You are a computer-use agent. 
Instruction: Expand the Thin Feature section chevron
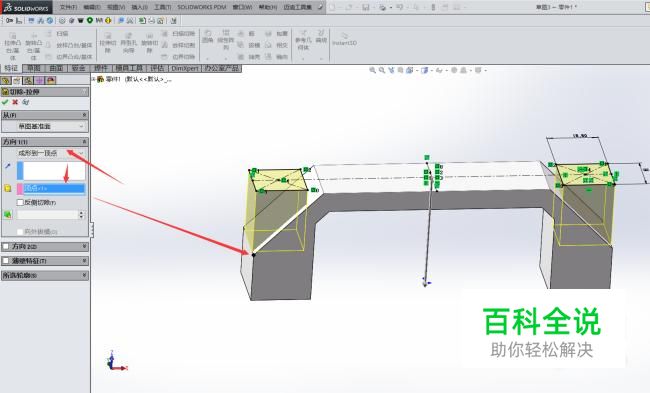click(84, 261)
